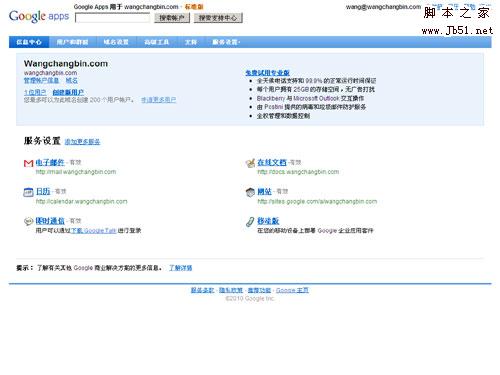Switch to the 信息中心 dashboard tab
Screen dimensions: 500x375
(x=29, y=42)
